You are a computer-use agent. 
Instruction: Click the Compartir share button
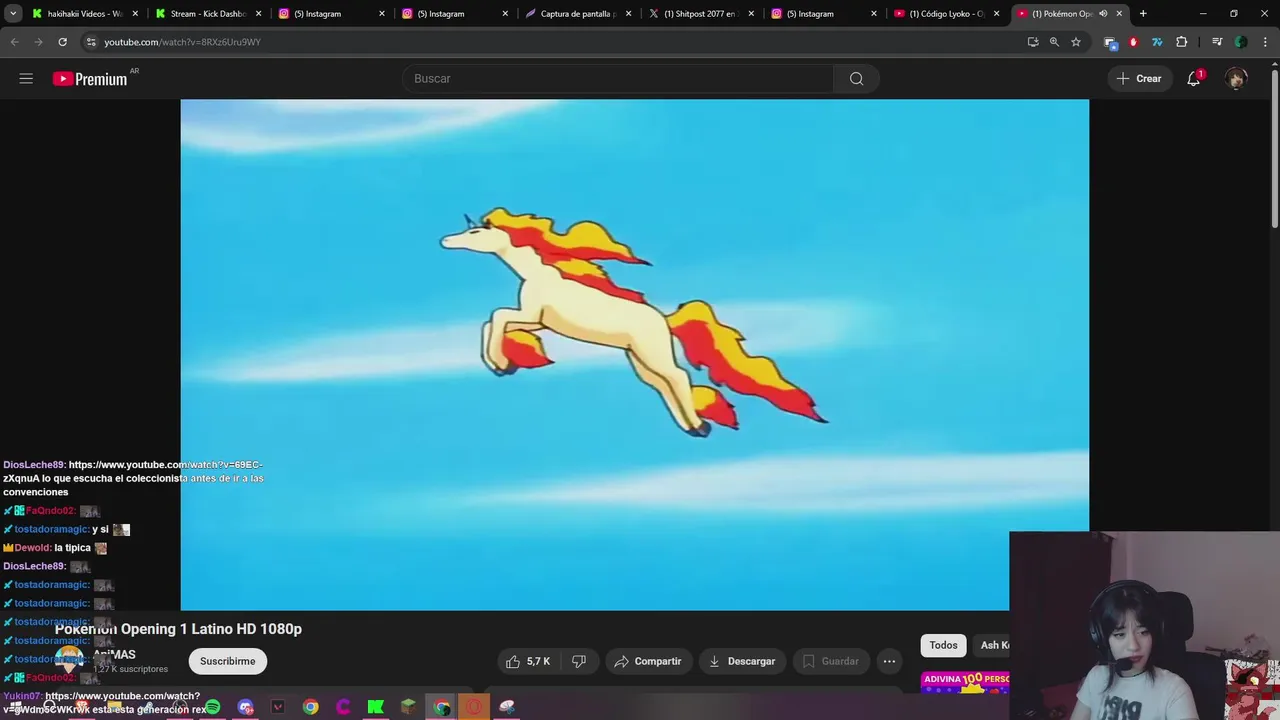point(647,661)
